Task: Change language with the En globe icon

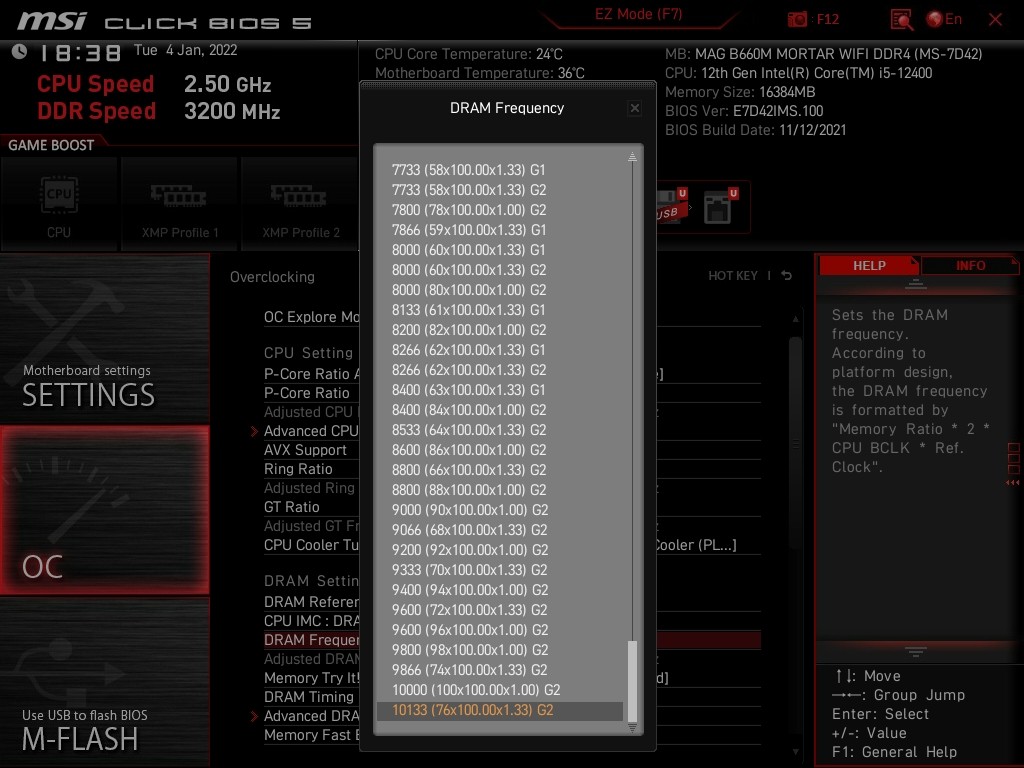Action: tap(944, 19)
